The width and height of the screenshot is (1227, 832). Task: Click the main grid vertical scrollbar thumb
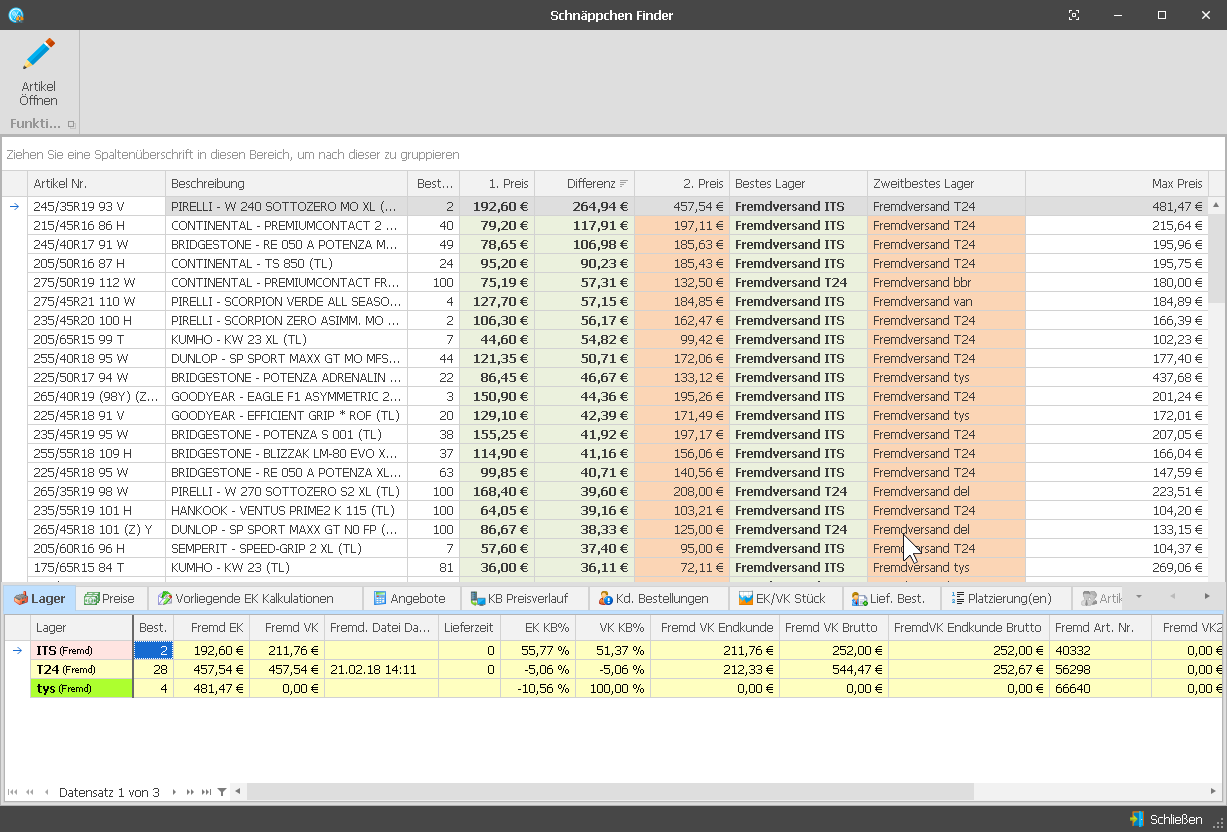1217,258
